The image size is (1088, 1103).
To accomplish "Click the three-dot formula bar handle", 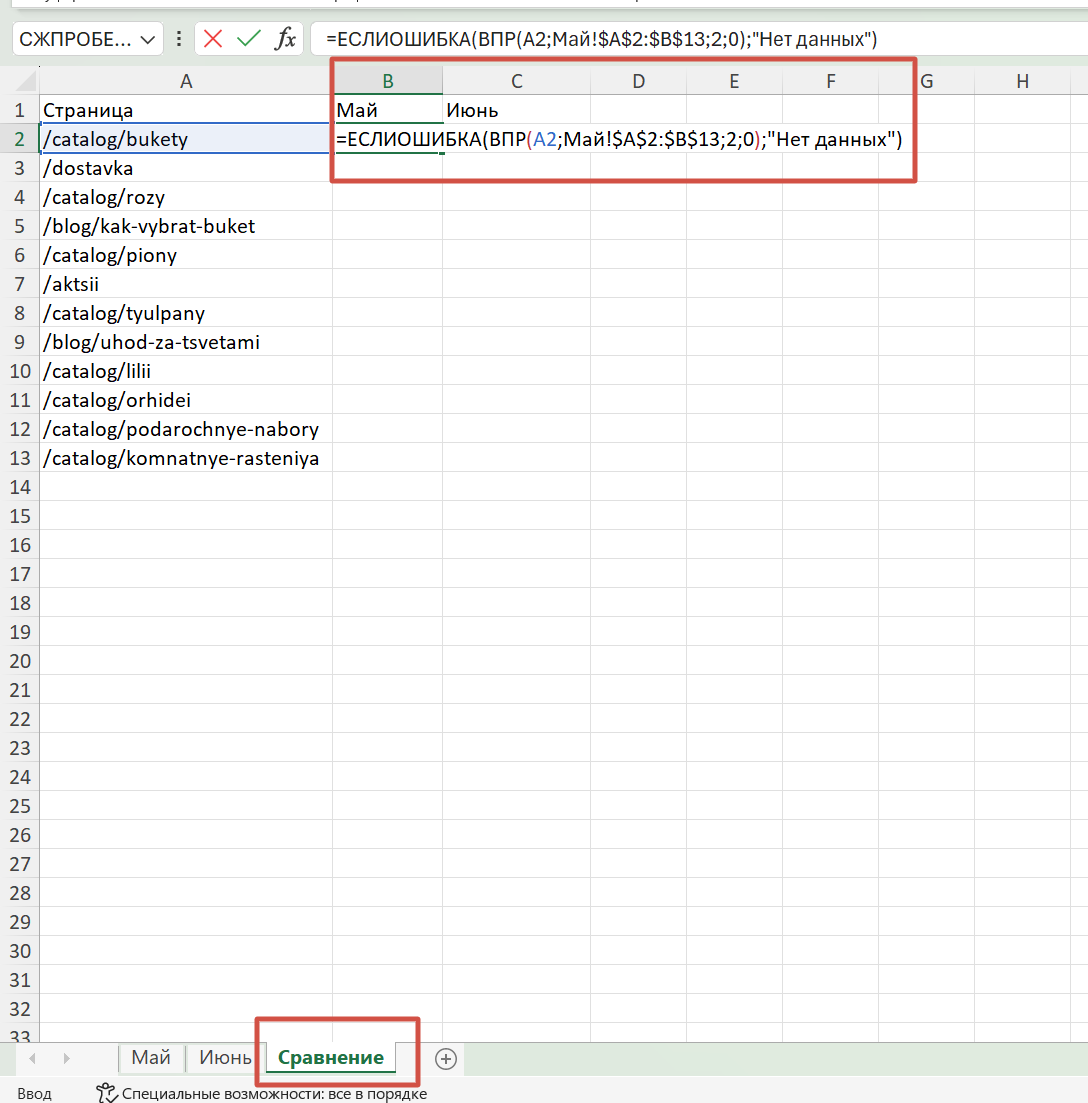I will tap(179, 39).
